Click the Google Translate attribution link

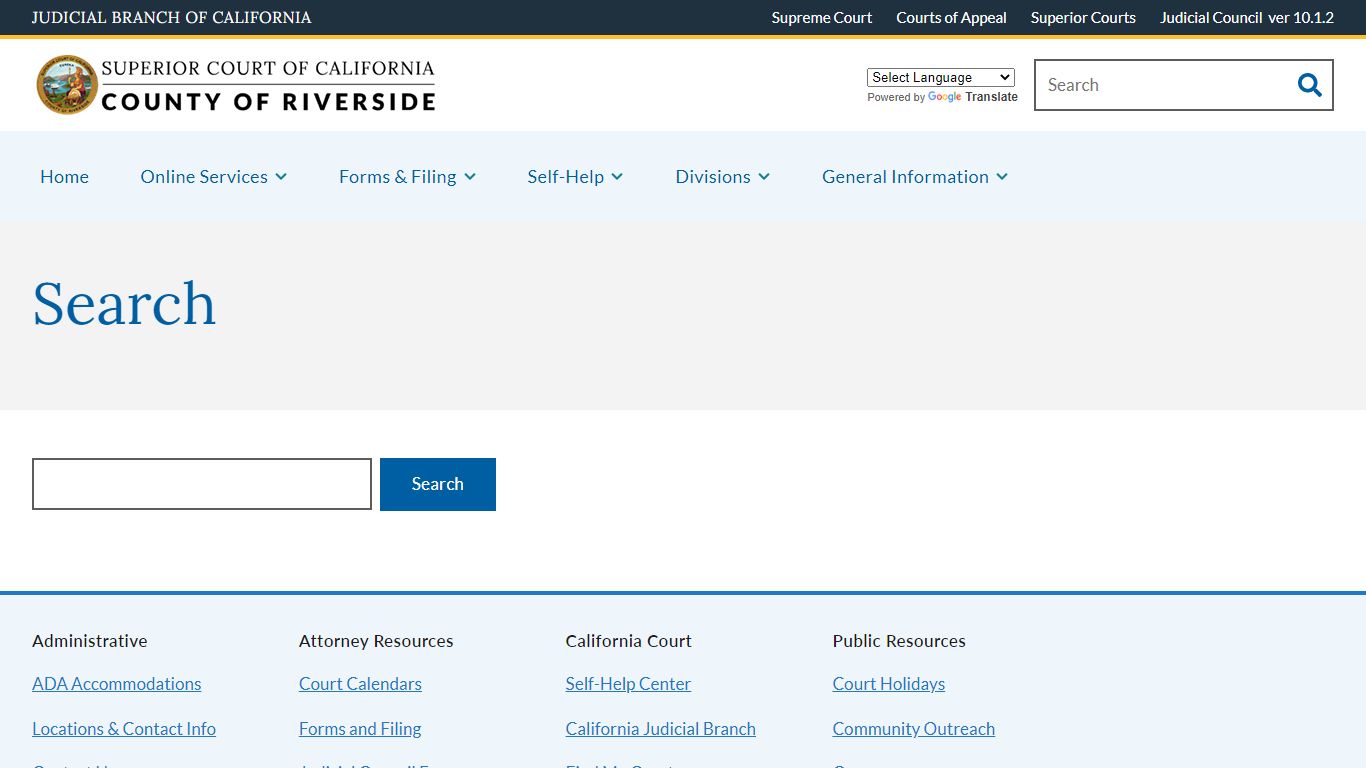tap(972, 97)
